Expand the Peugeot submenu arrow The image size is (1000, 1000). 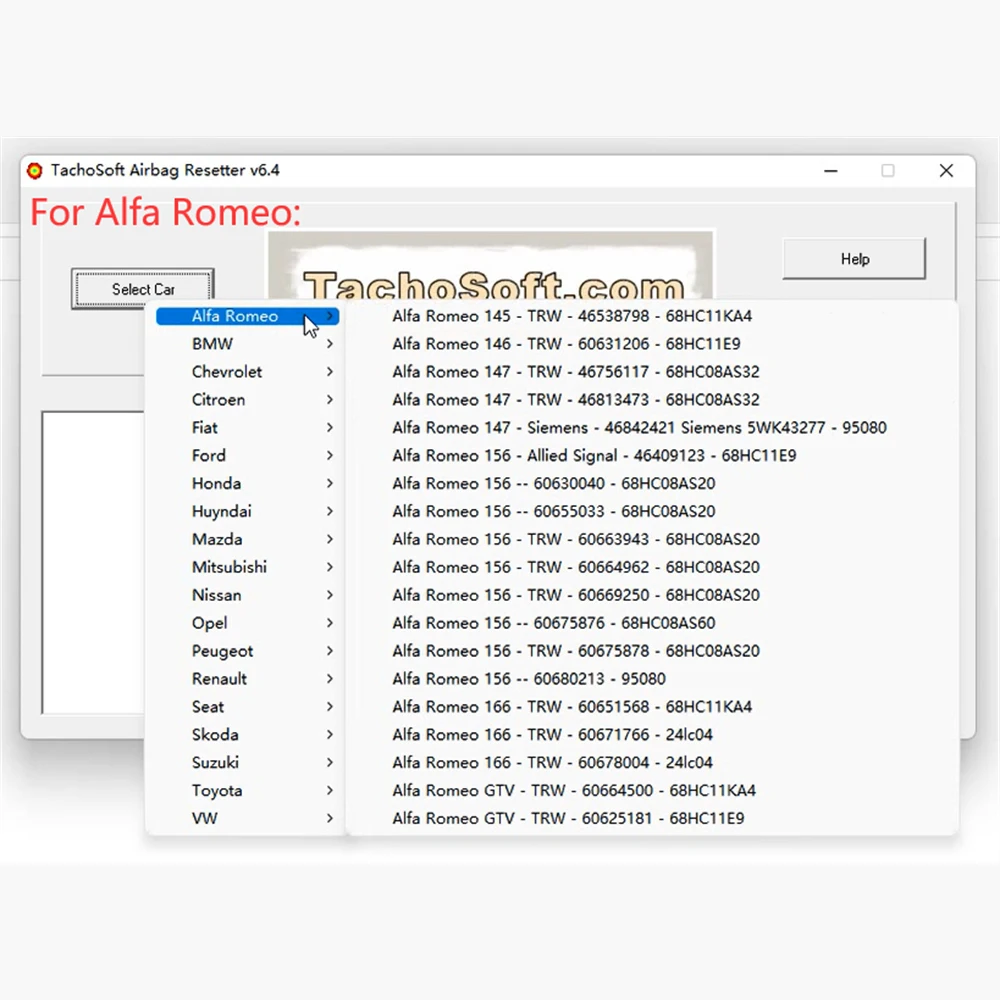tap(330, 651)
